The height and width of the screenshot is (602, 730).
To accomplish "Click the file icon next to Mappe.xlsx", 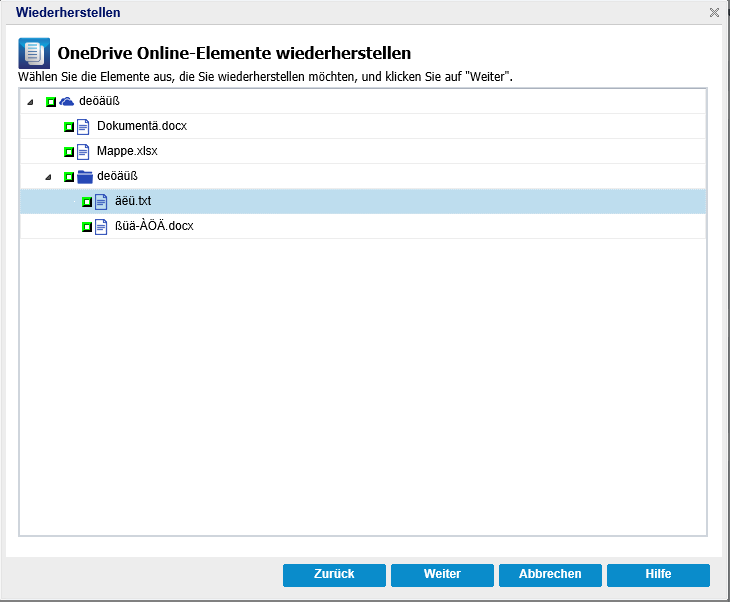I will point(83,152).
